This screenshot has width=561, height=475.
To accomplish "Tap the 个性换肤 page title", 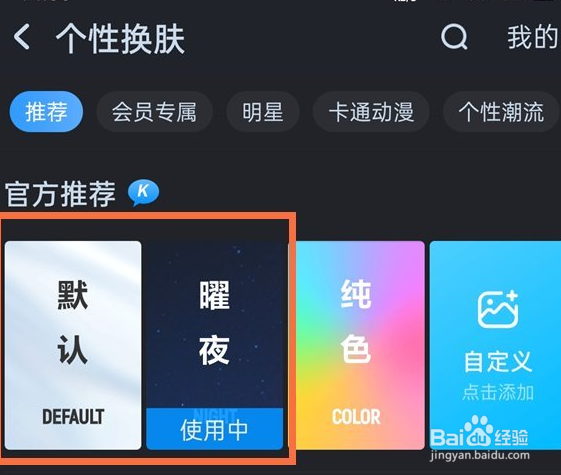I will tap(120, 39).
